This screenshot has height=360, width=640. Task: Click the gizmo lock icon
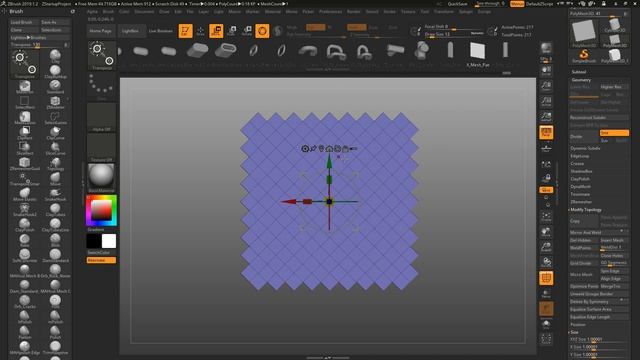pyautogui.click(x=345, y=149)
